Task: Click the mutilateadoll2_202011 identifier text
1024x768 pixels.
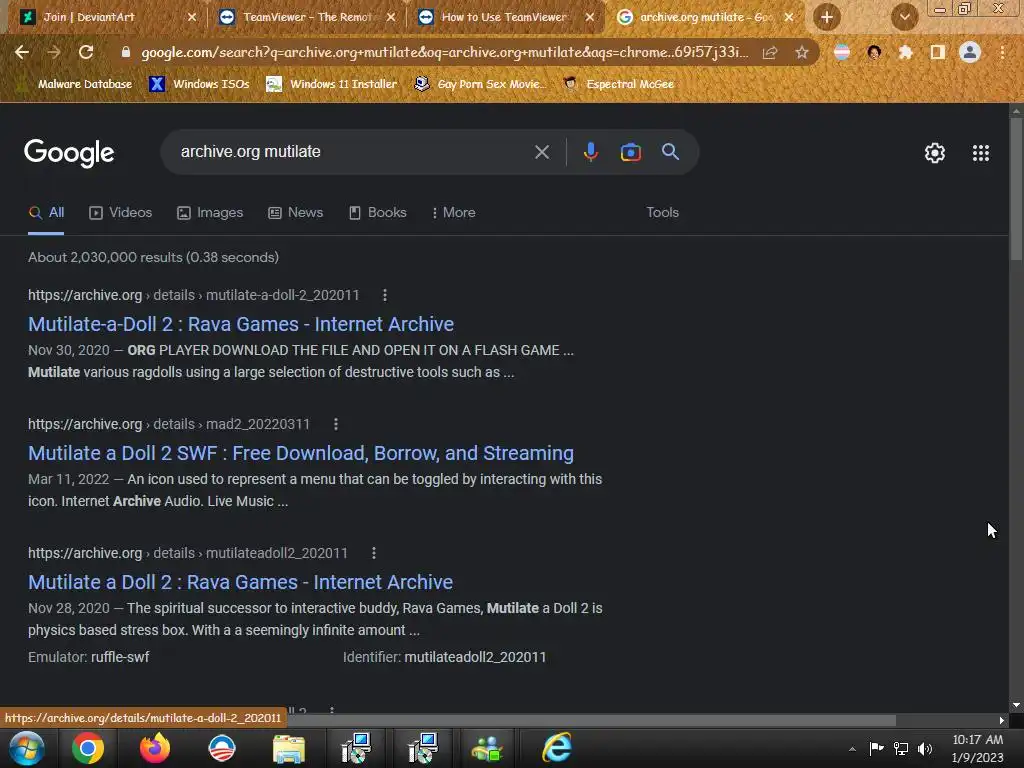Action: click(x=475, y=658)
